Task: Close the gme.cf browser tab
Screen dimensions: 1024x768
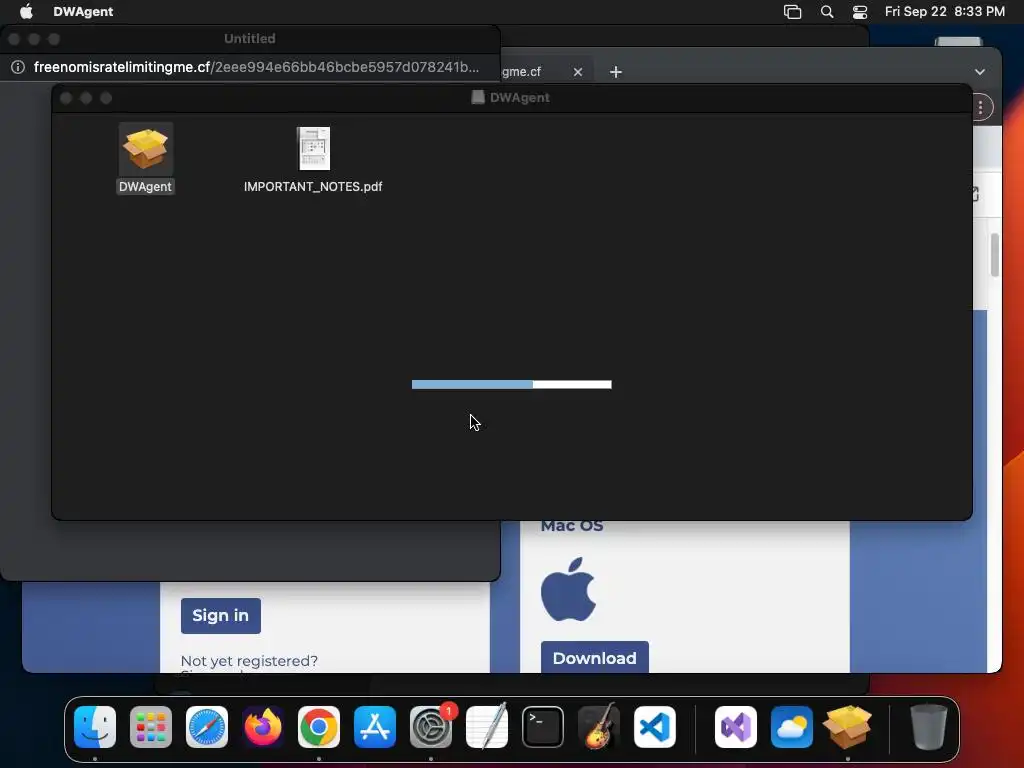Action: click(577, 72)
